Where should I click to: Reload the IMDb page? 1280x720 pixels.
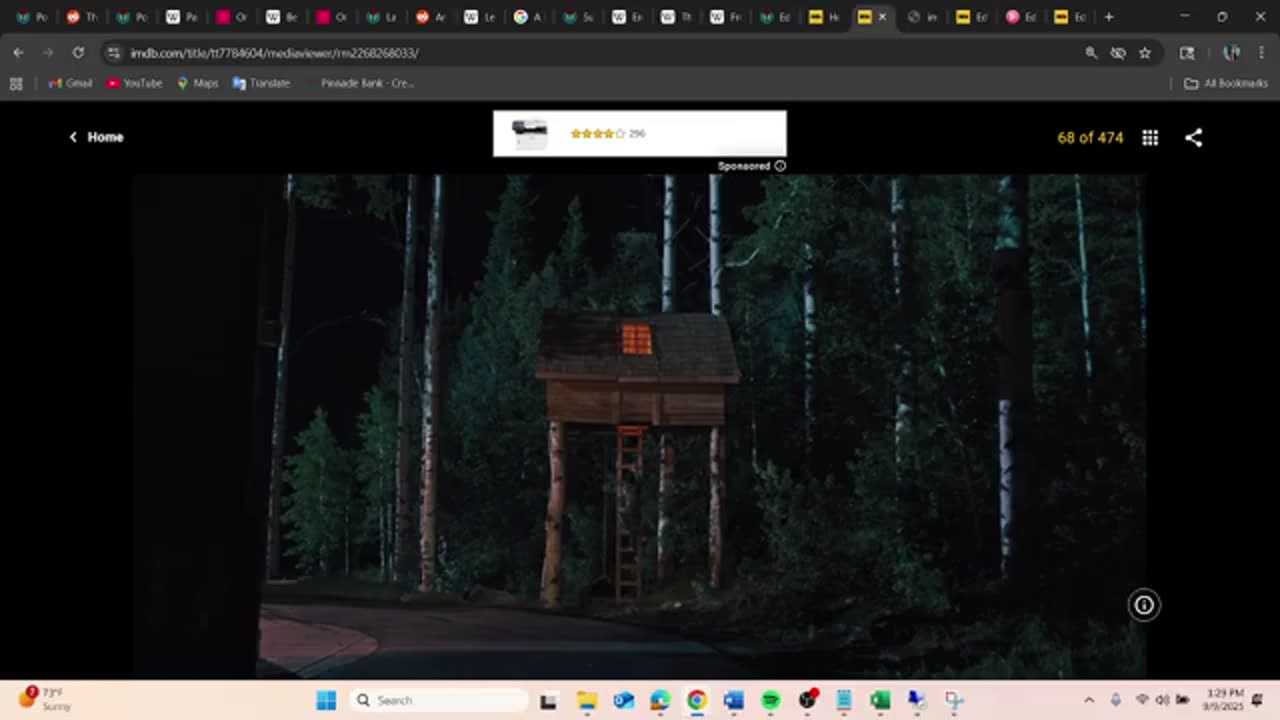78,52
